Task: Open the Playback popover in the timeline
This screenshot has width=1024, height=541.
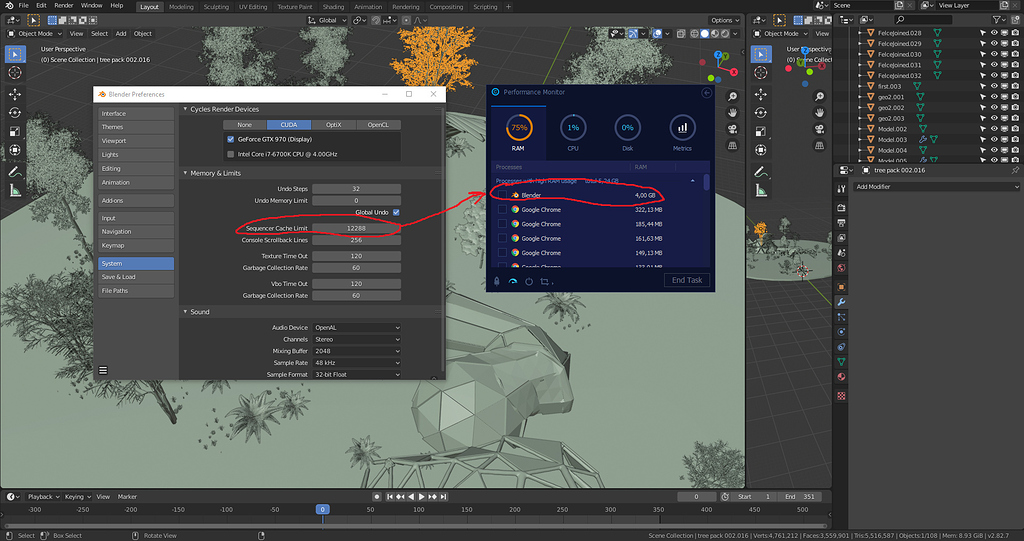Action: (x=43, y=497)
